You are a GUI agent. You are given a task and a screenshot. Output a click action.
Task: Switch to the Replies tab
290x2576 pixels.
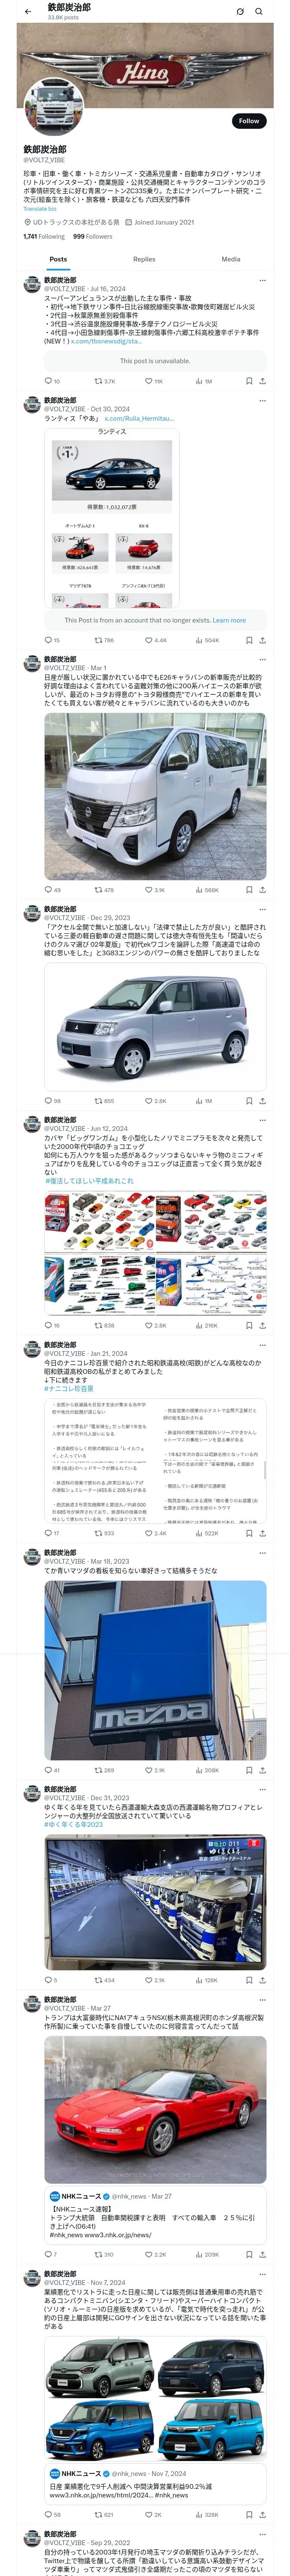pyautogui.click(x=144, y=259)
